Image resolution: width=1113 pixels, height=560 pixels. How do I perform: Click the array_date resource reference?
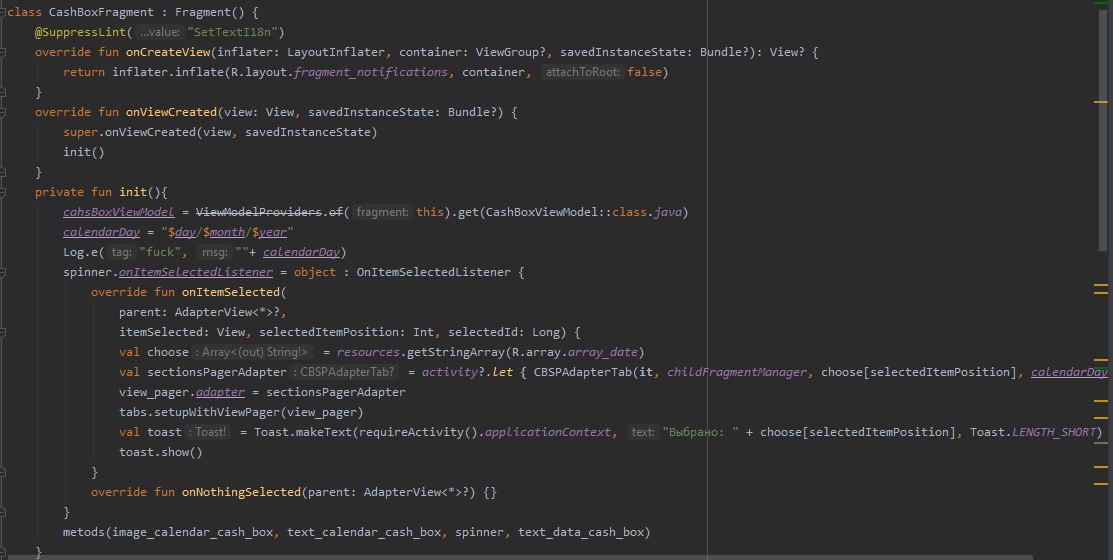602,352
